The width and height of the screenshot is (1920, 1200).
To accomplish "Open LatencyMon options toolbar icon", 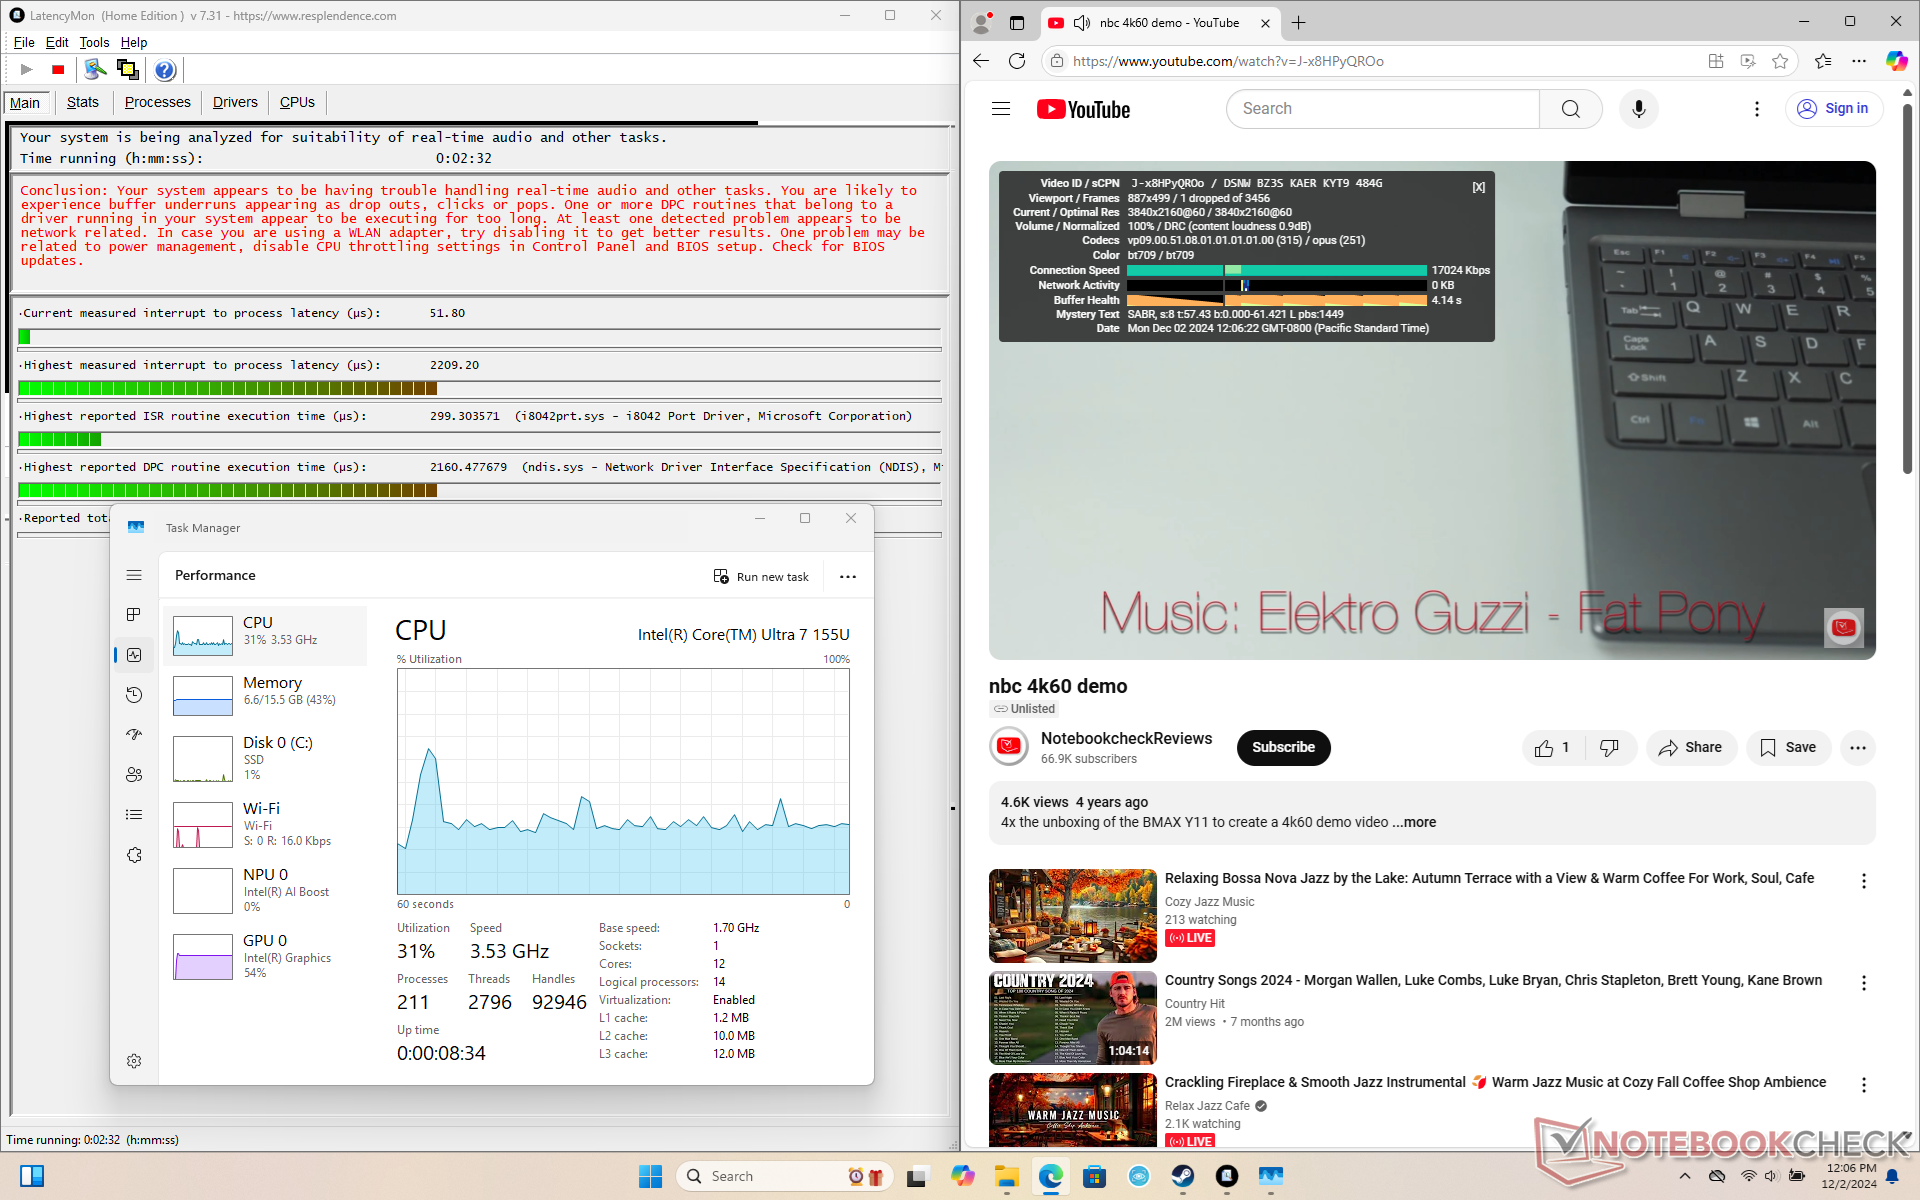I will 95,69.
